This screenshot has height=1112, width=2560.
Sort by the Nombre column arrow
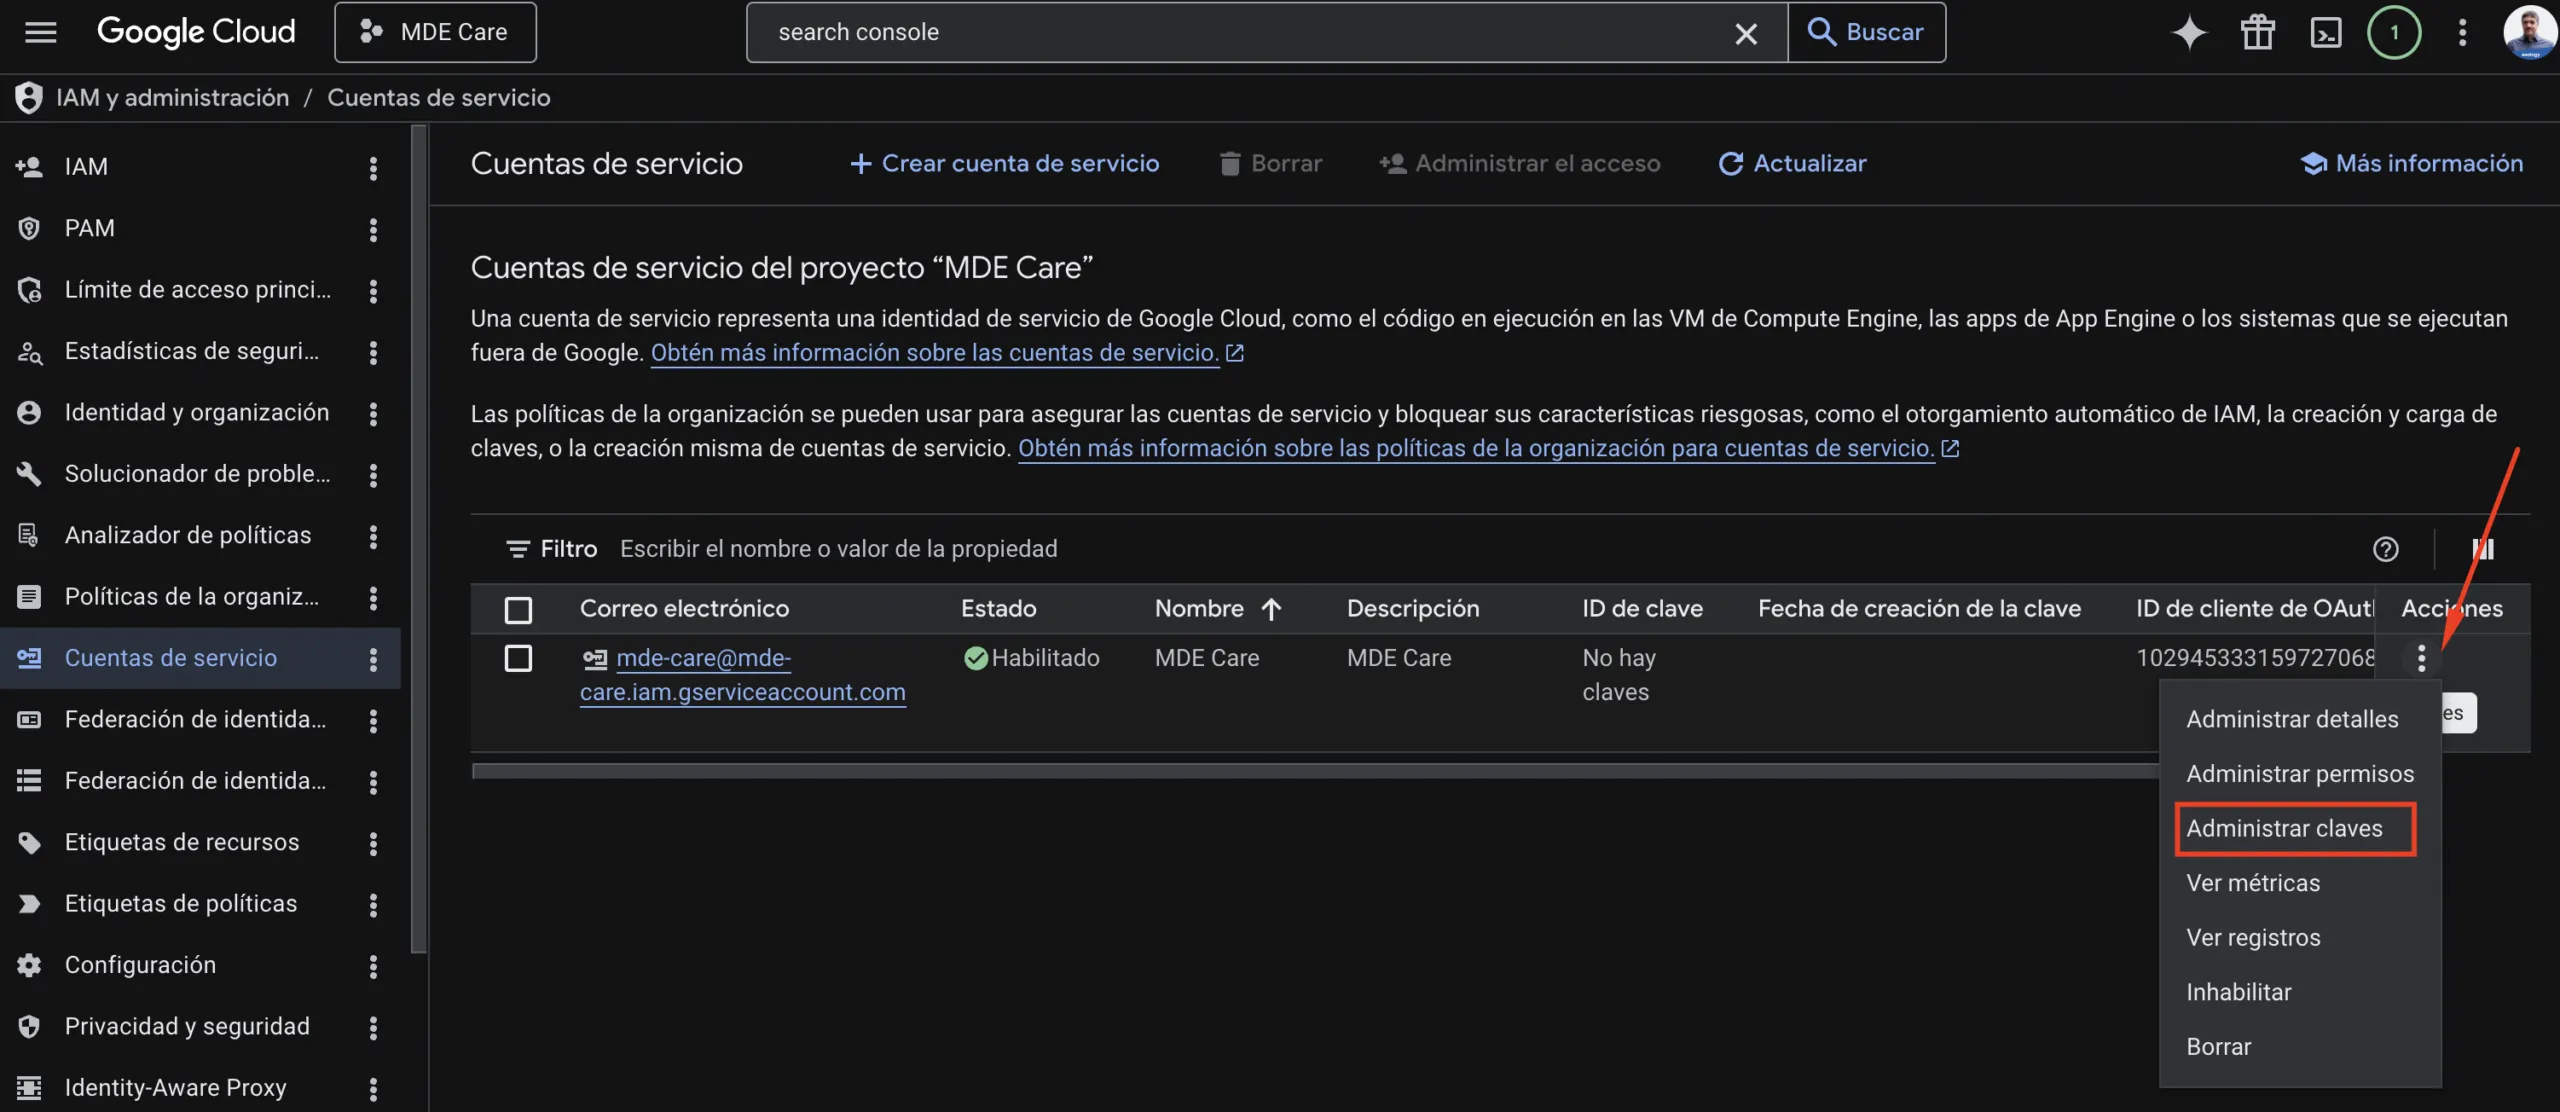click(x=1271, y=609)
